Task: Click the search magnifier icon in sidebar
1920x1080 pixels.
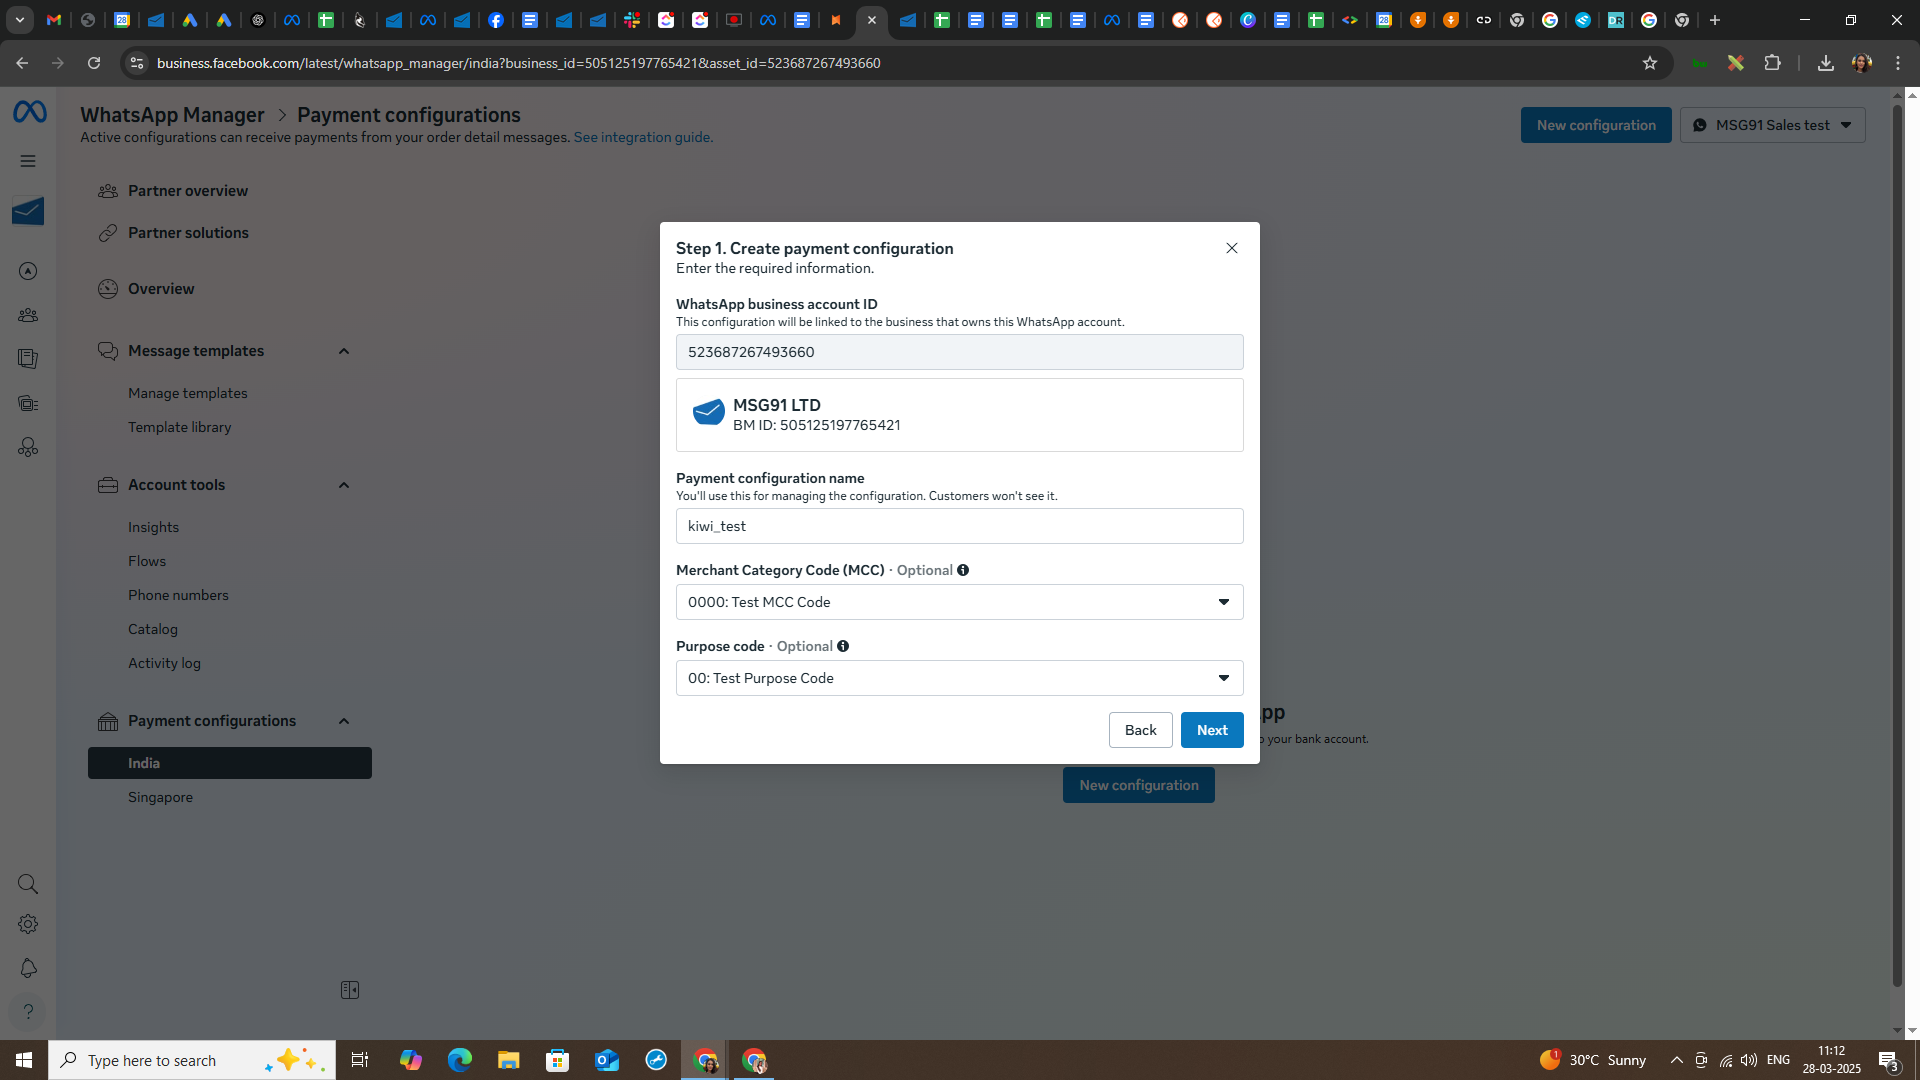Action: click(28, 884)
